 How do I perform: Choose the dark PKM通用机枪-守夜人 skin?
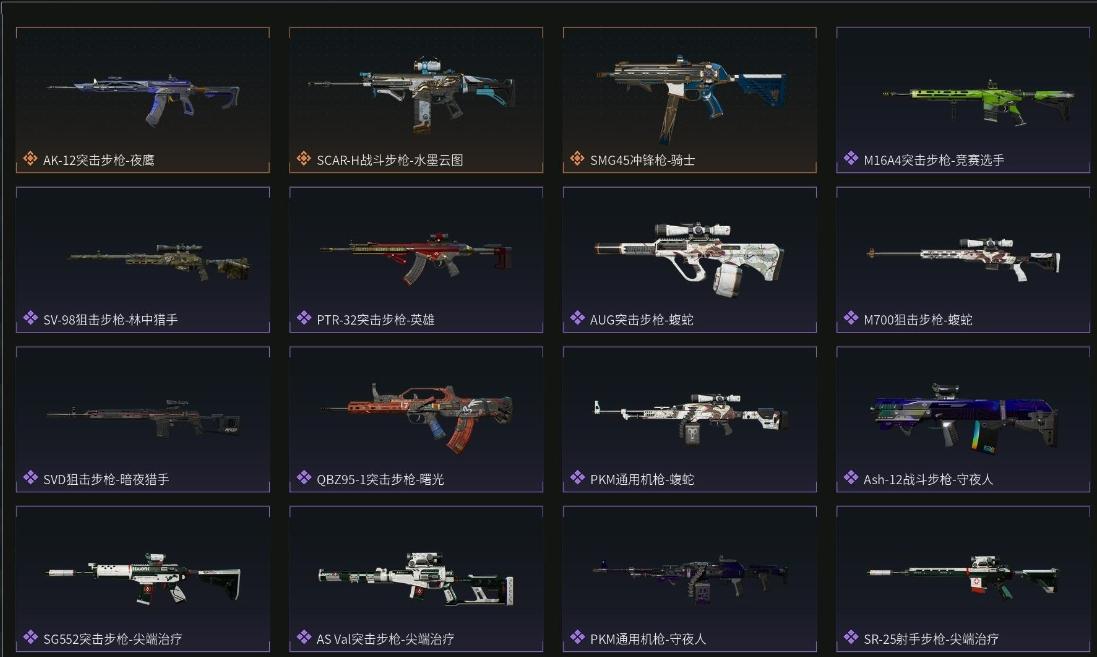[690, 579]
